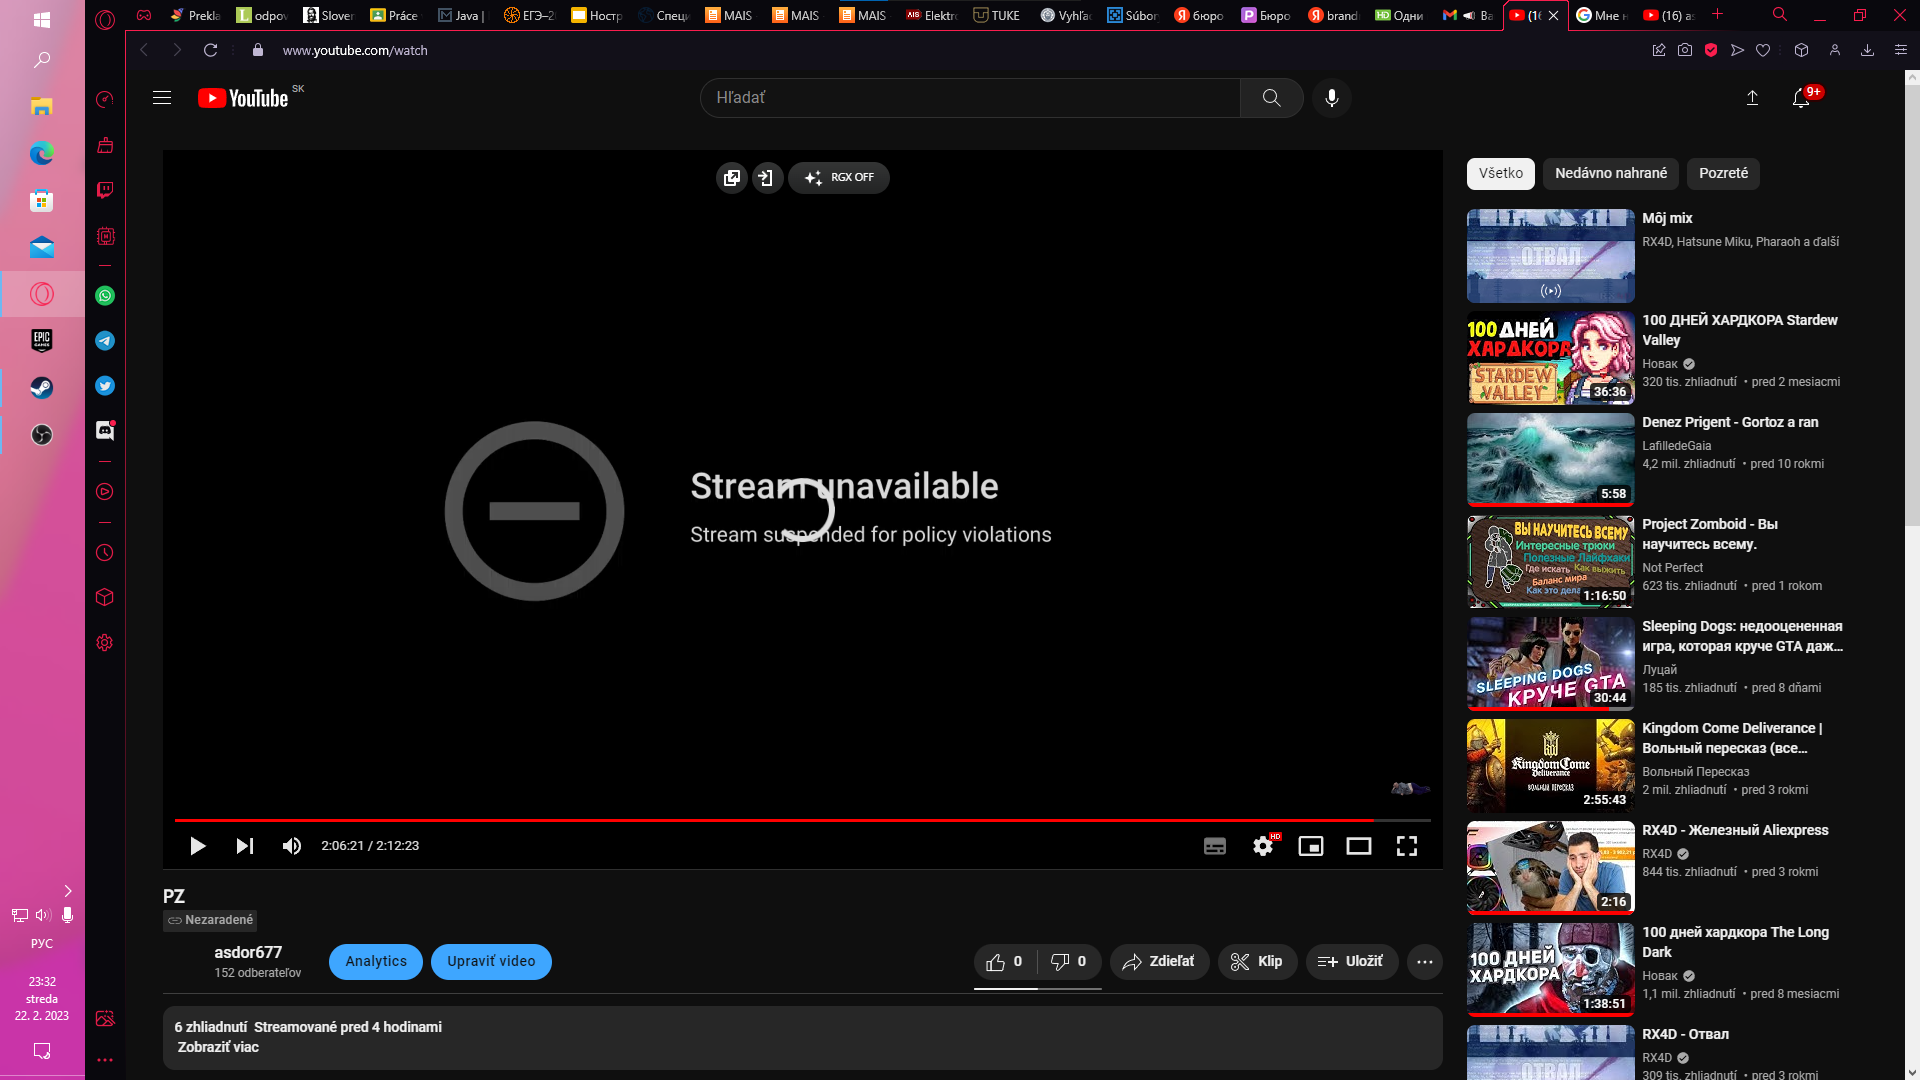Click the Upraviť video button

[x=489, y=961]
